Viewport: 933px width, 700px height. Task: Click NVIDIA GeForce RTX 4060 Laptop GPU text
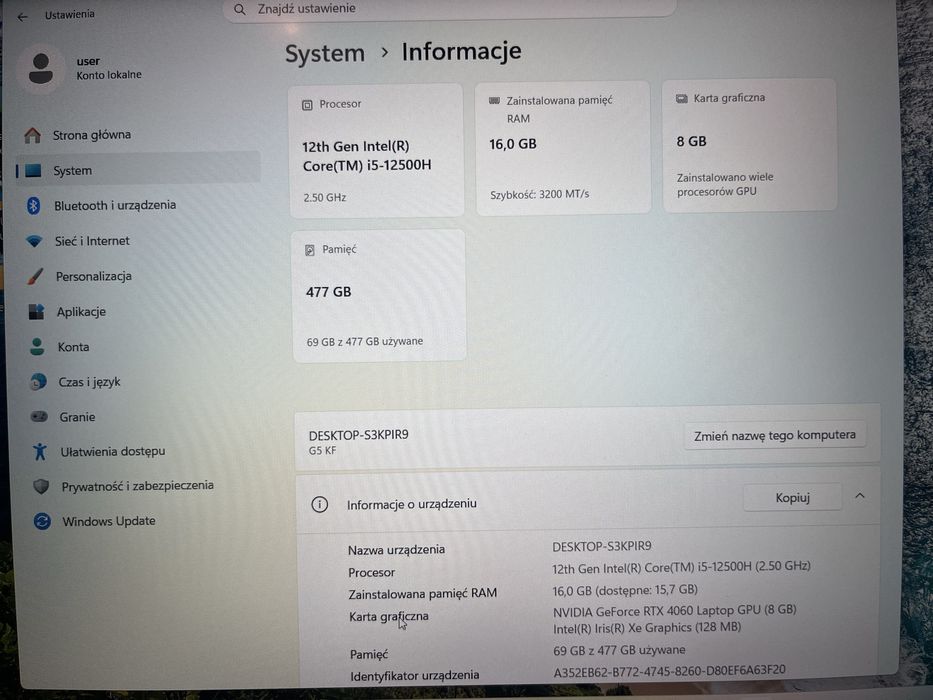(x=674, y=611)
